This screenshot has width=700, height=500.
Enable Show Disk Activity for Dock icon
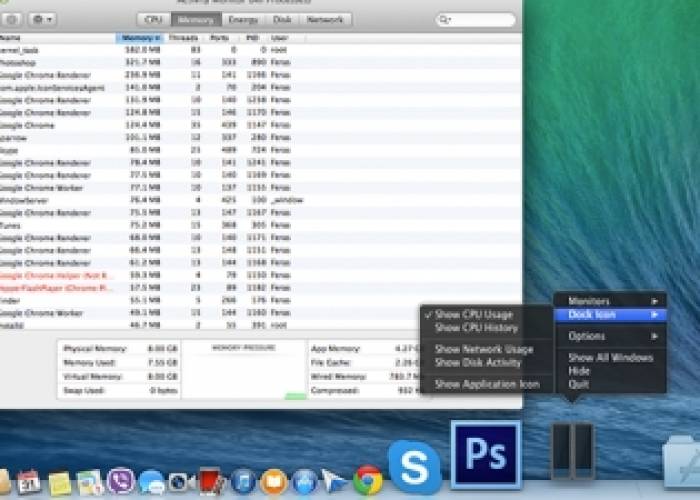[478, 362]
